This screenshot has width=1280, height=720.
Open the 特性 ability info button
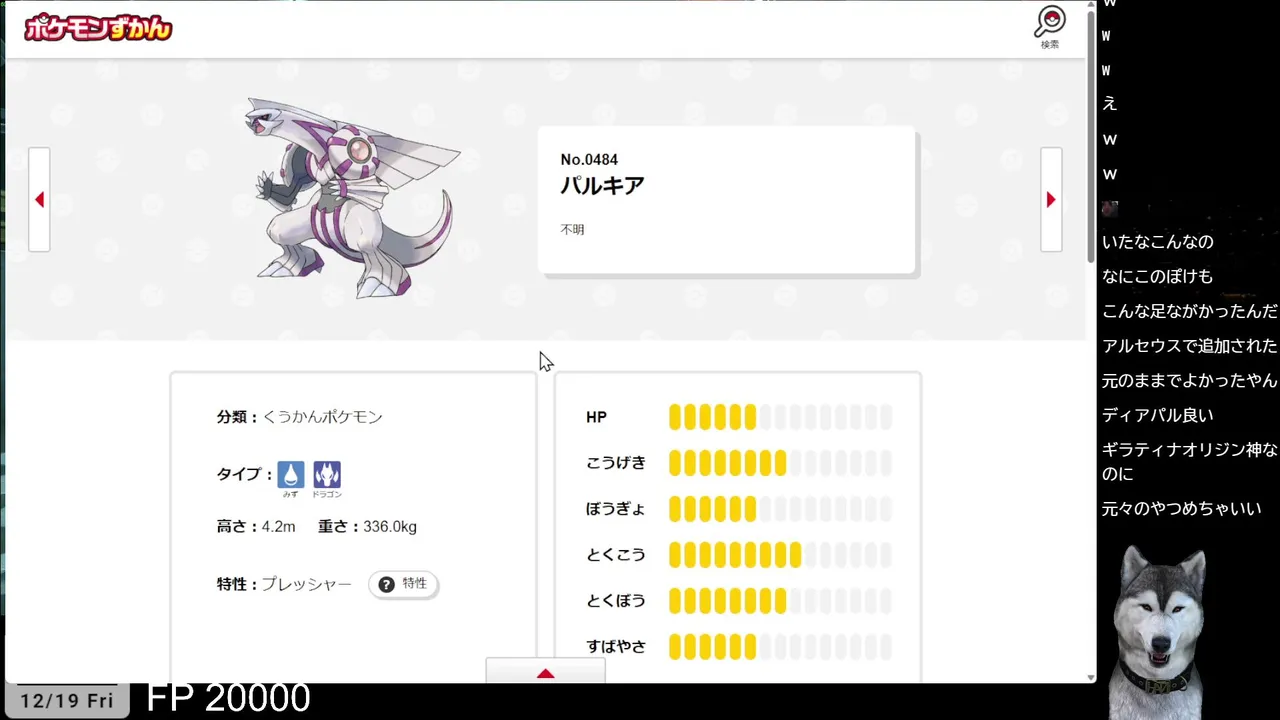pos(403,584)
